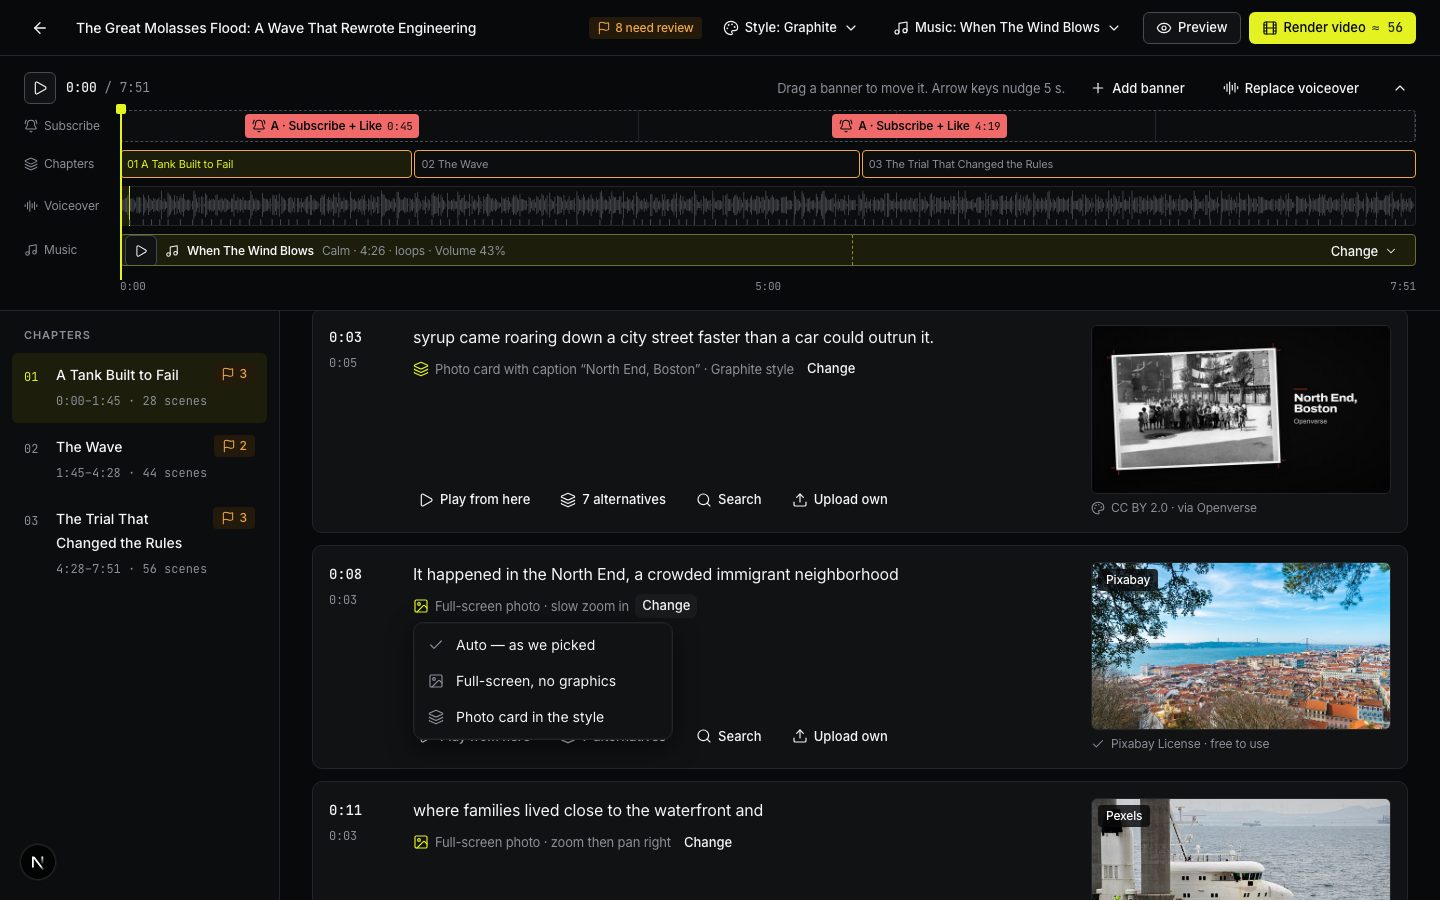1440x900 pixels.
Task: Select the 02 The Wave chapter bar
Action: (x=637, y=164)
